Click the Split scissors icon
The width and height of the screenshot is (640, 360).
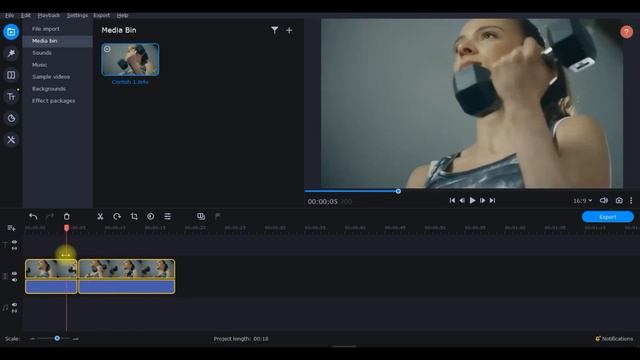tap(100, 216)
